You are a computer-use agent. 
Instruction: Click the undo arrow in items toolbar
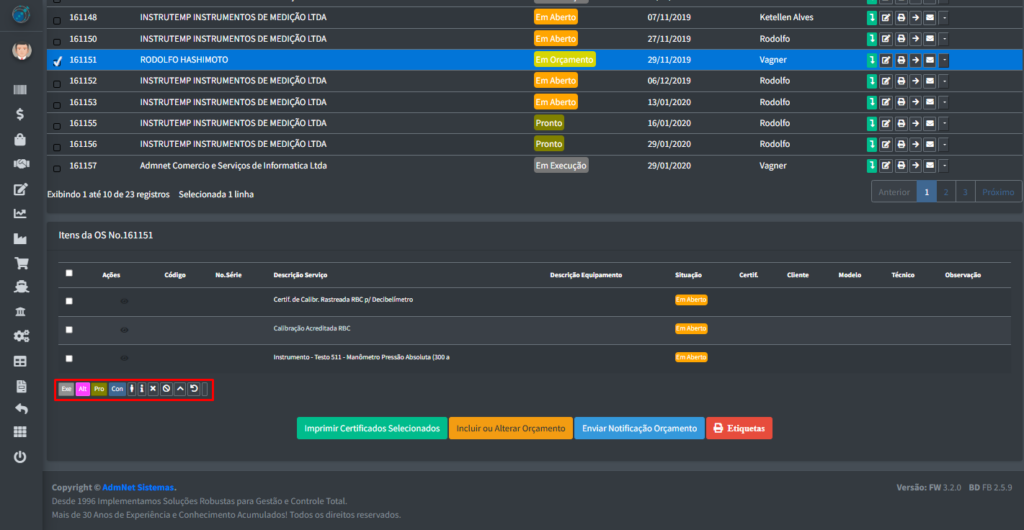pos(194,389)
